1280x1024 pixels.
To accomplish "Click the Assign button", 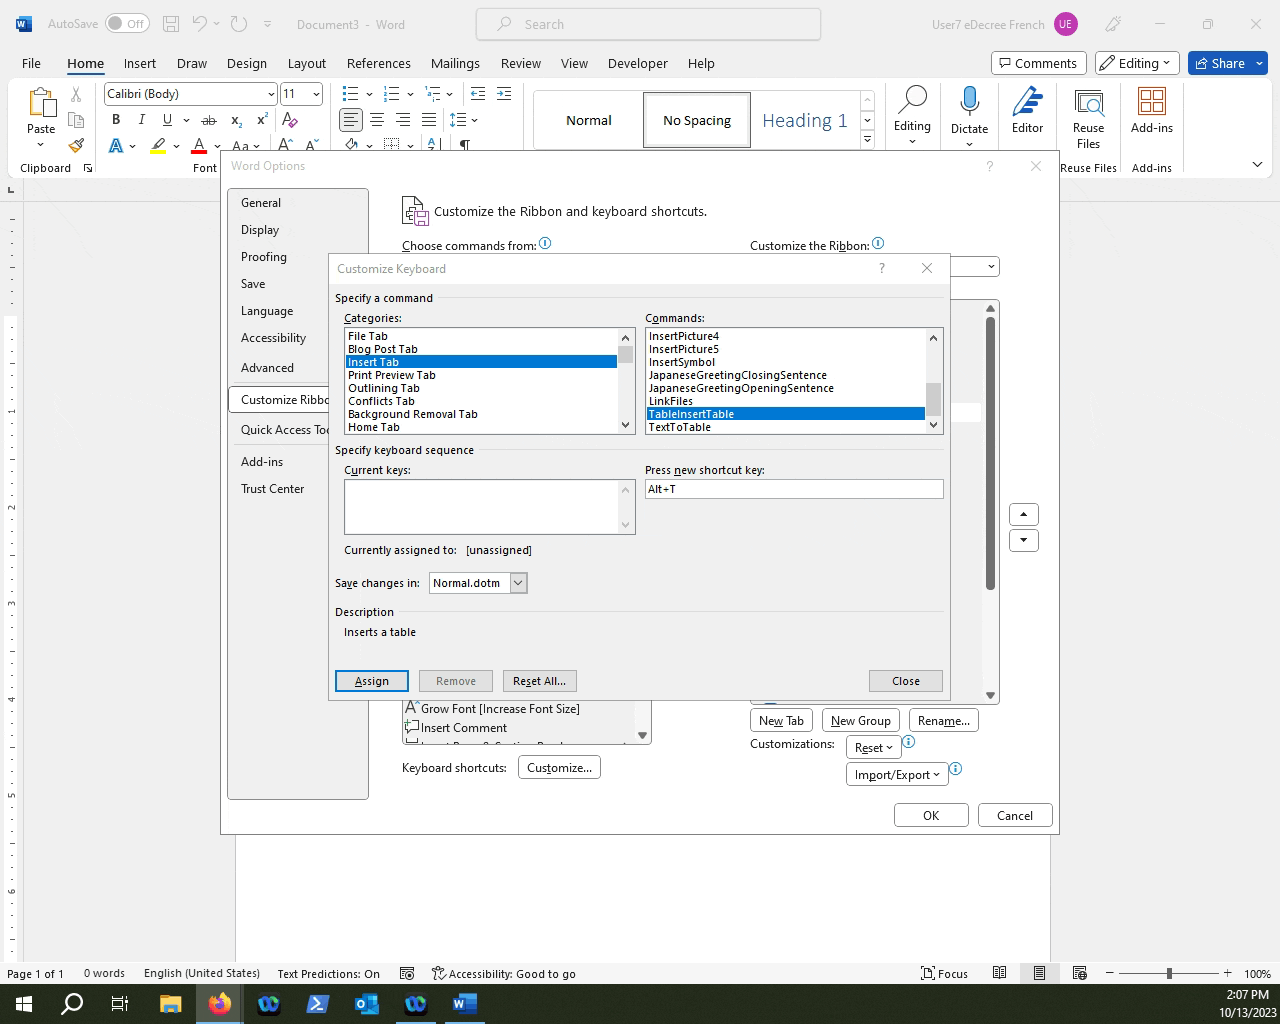I will point(371,680).
